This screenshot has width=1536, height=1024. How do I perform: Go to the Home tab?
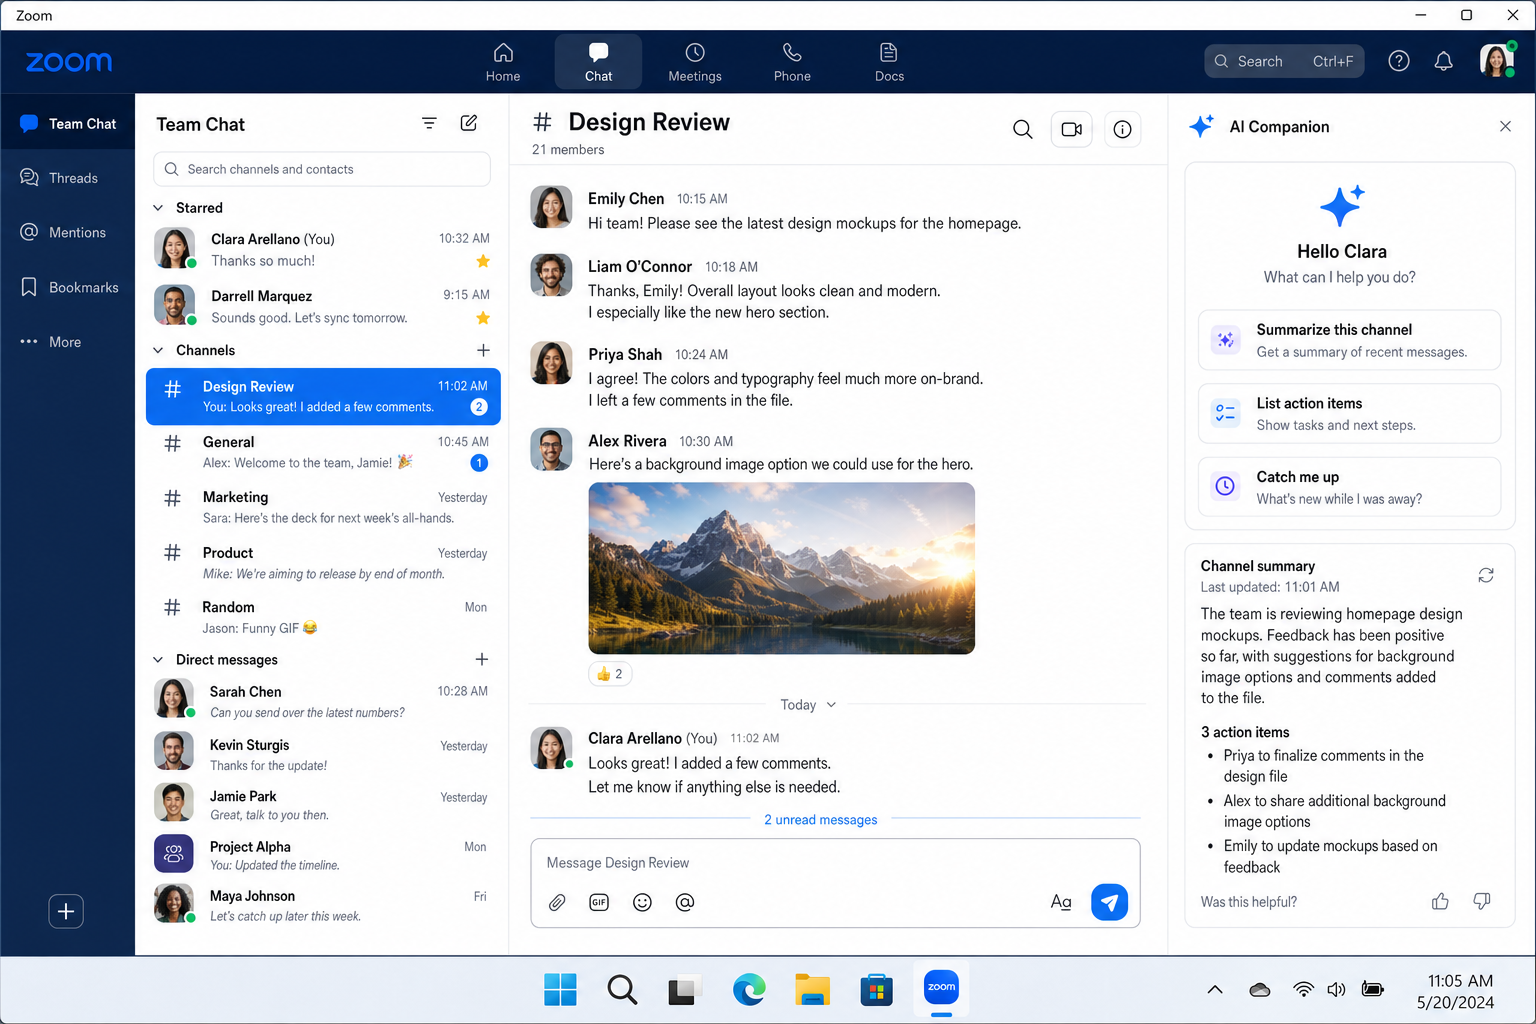click(x=503, y=62)
